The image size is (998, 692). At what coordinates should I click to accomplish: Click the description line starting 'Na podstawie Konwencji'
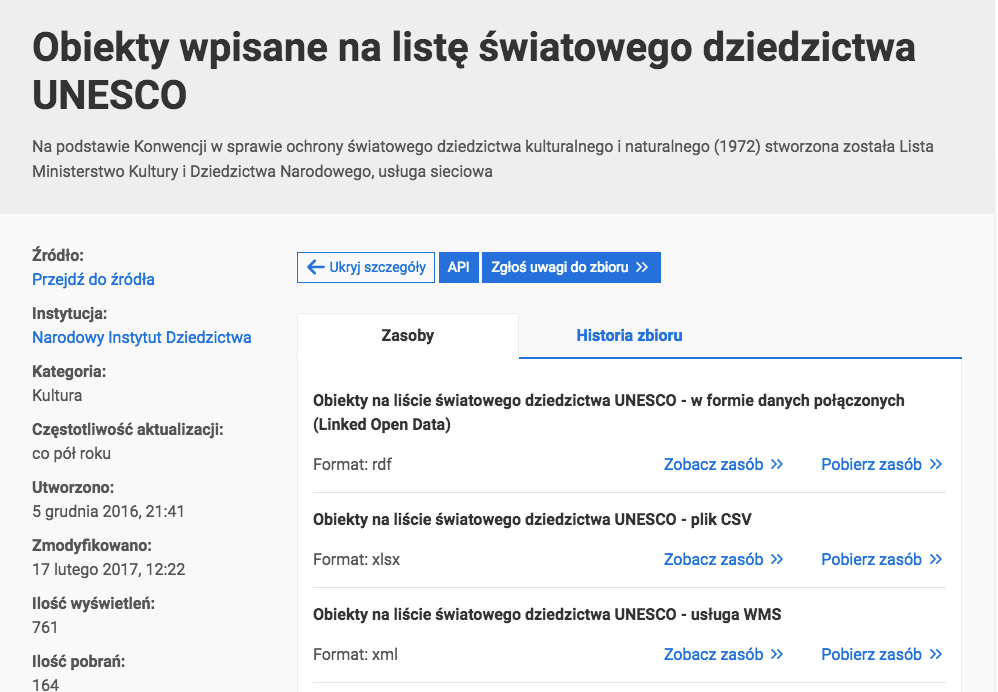(483, 146)
